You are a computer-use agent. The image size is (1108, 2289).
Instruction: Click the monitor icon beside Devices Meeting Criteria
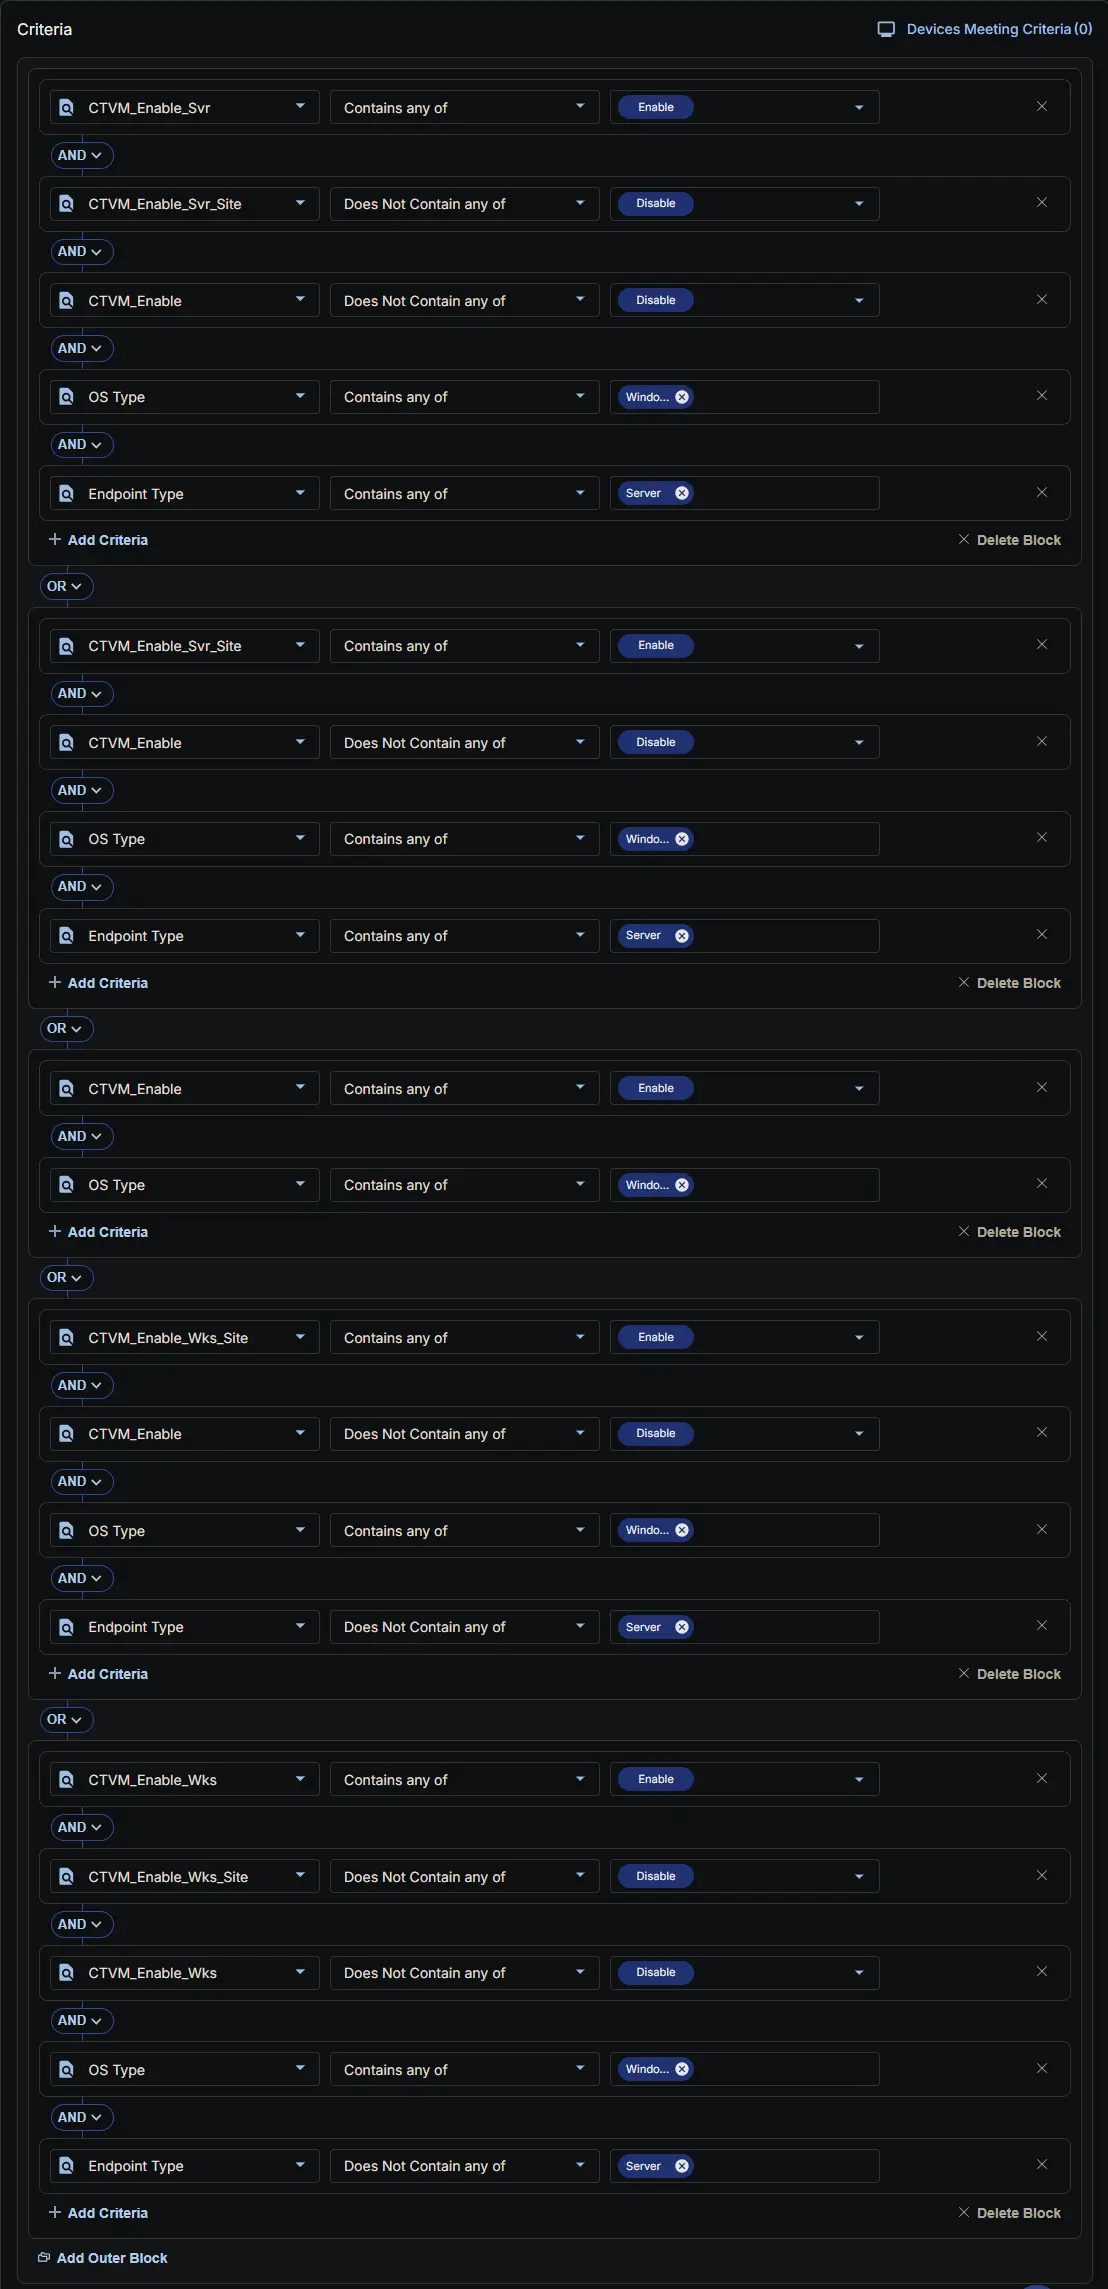click(x=886, y=29)
